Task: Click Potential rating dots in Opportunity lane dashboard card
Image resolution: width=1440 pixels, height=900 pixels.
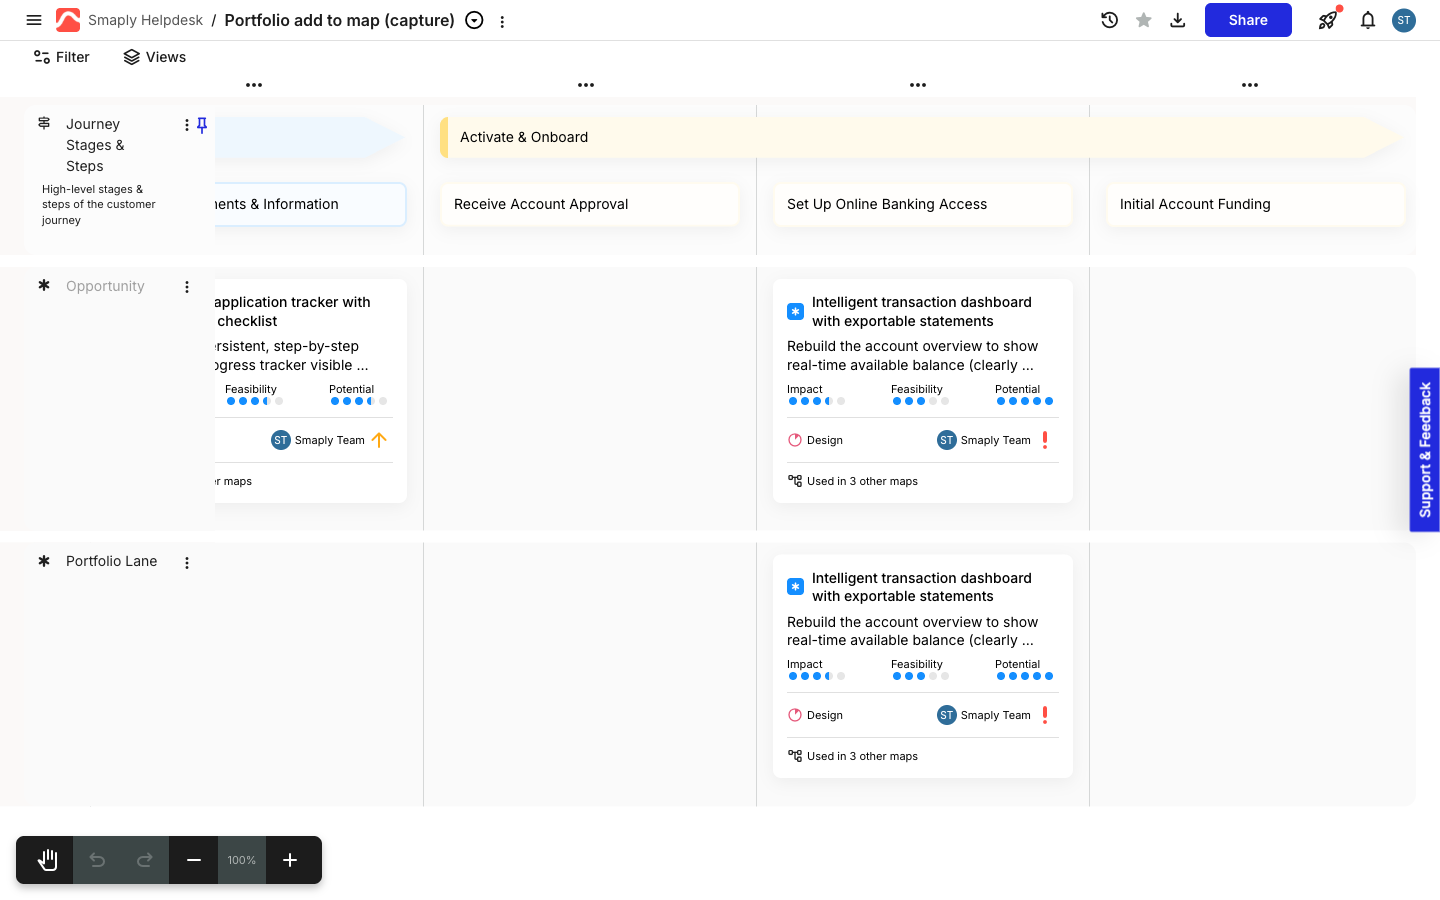Action: point(1025,401)
